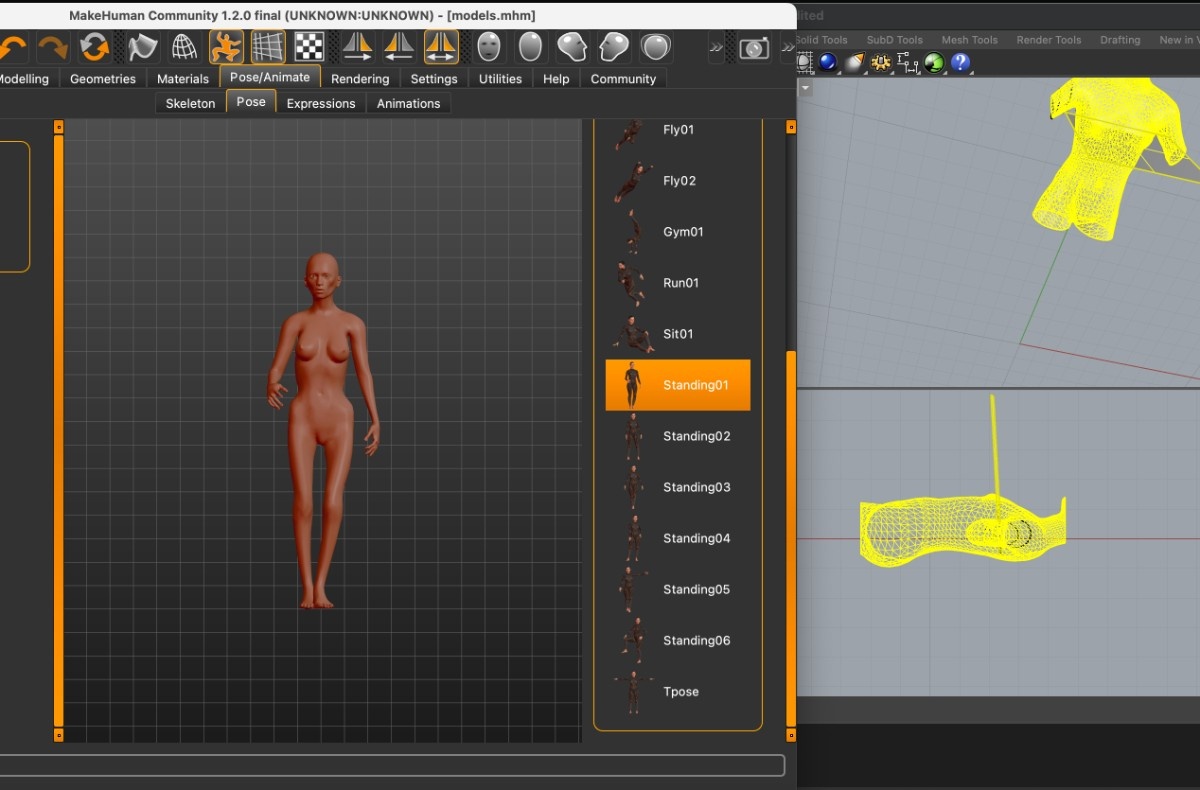Toggle the orange pose figure icon
1200x790 pixels.
coord(227,47)
